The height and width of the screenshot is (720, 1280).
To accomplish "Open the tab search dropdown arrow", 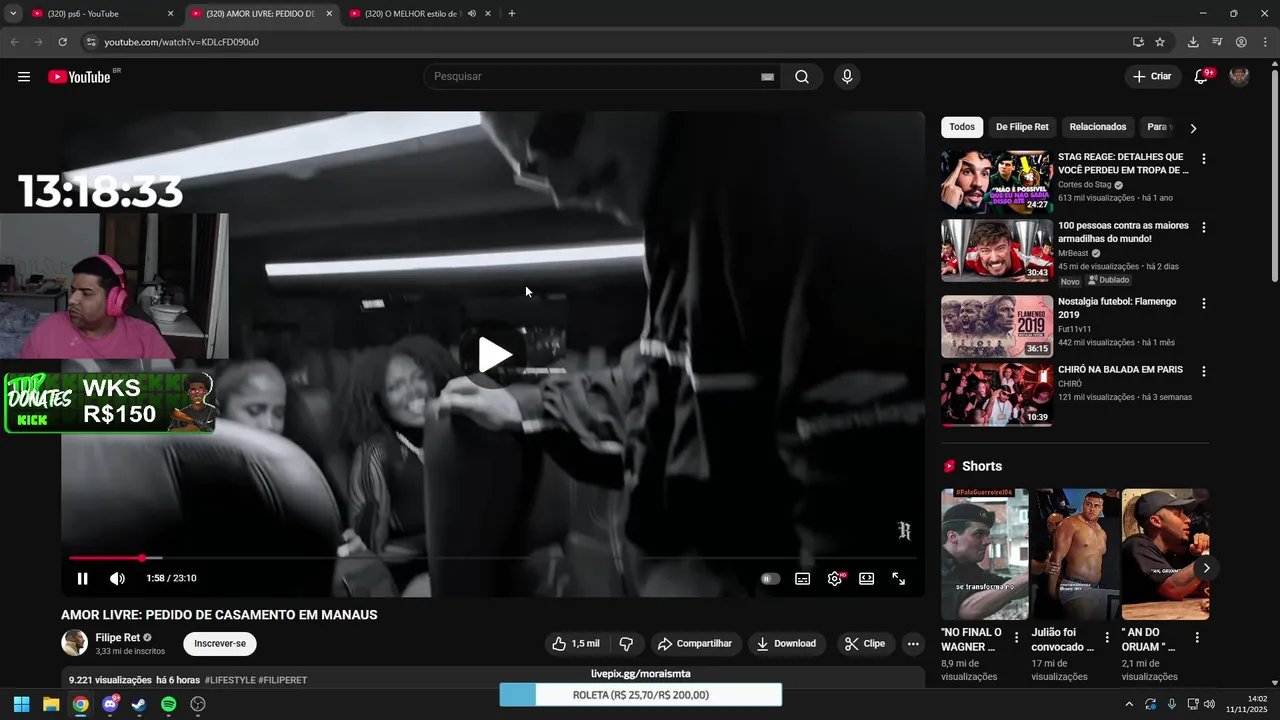I will tap(13, 14).
